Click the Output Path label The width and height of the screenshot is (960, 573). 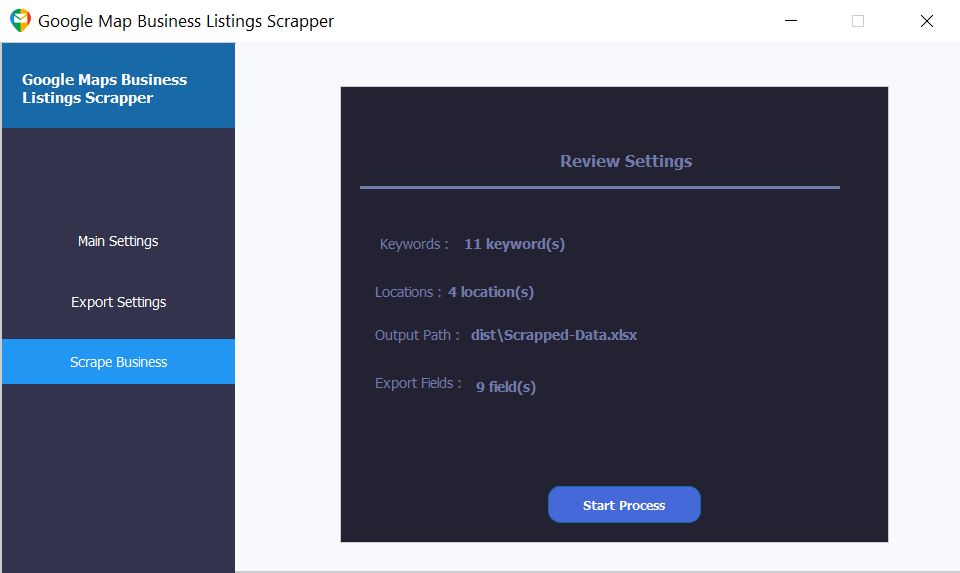(417, 335)
